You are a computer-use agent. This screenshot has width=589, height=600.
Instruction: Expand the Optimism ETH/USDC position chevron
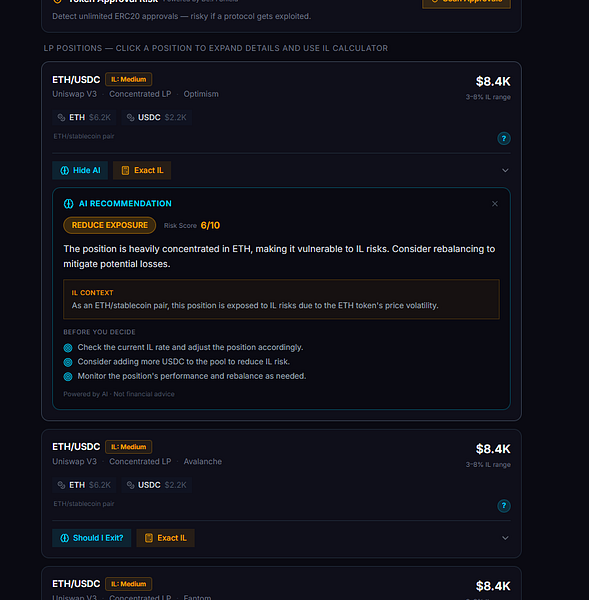tap(505, 170)
